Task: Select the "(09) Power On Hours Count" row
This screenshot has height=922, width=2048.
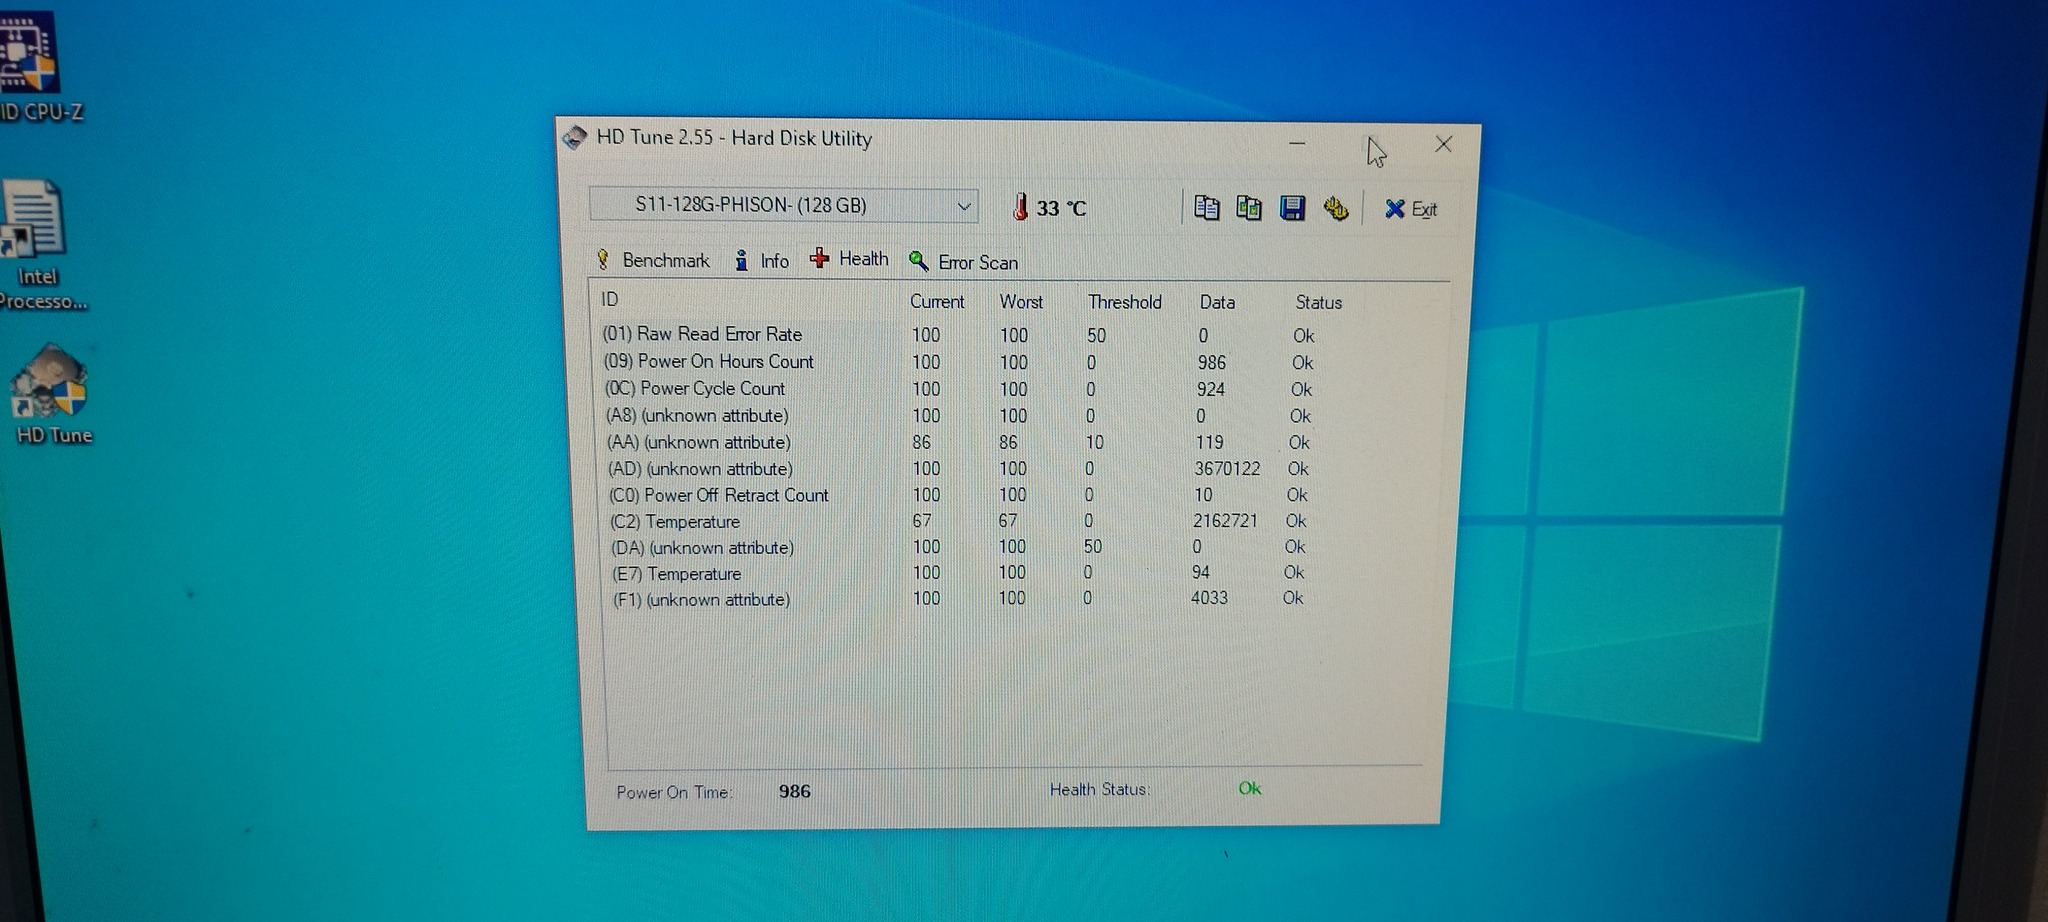Action: [x=961, y=361]
